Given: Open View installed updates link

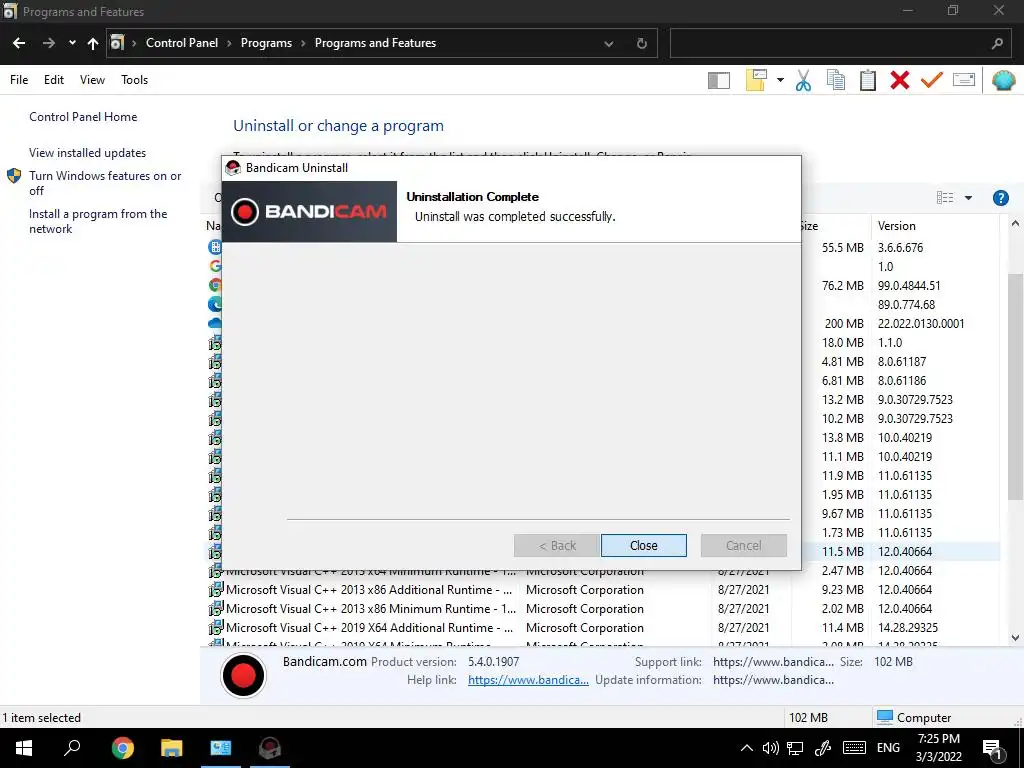Looking at the screenshot, I should [x=88, y=153].
